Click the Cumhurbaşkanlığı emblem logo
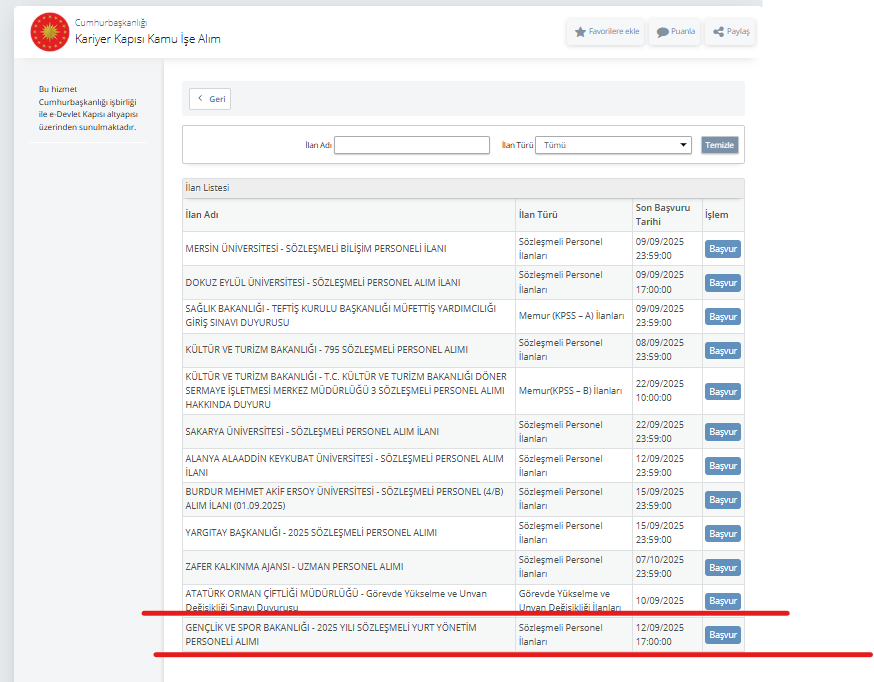This screenshot has width=874, height=682. click(x=50, y=32)
